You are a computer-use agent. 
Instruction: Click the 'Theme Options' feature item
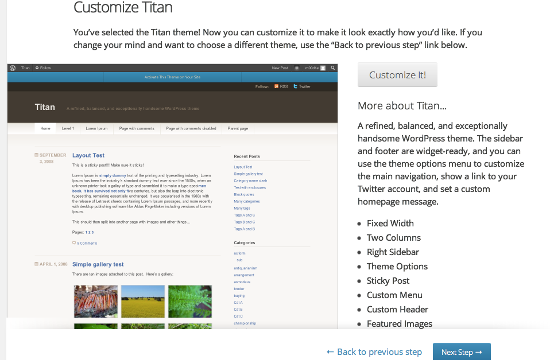(x=397, y=266)
